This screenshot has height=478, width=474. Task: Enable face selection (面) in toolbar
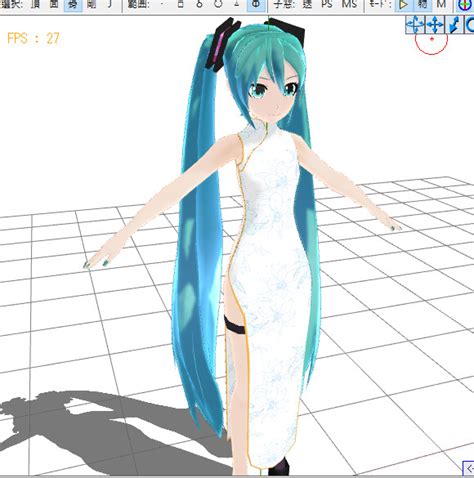54,5
